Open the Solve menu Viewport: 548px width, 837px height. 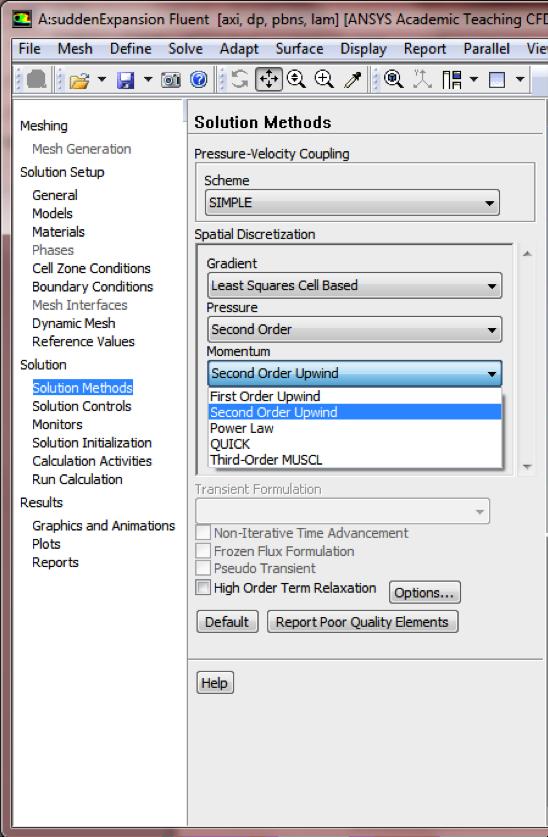click(185, 49)
